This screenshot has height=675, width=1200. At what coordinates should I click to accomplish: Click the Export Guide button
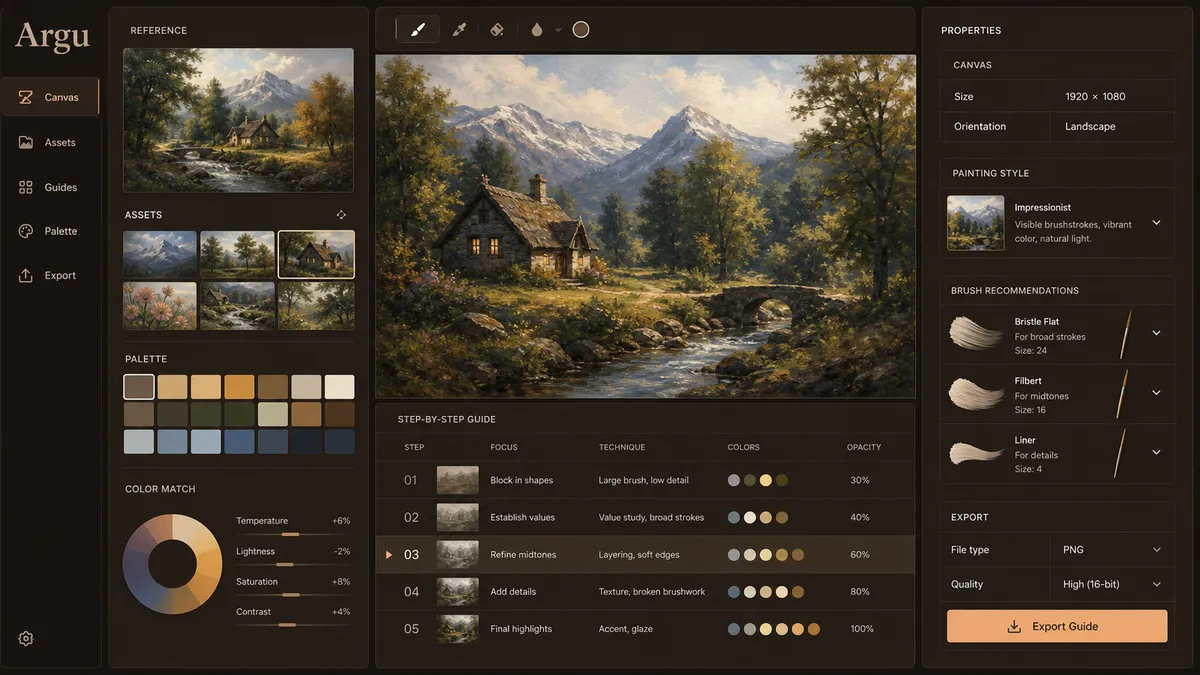[x=1057, y=626]
